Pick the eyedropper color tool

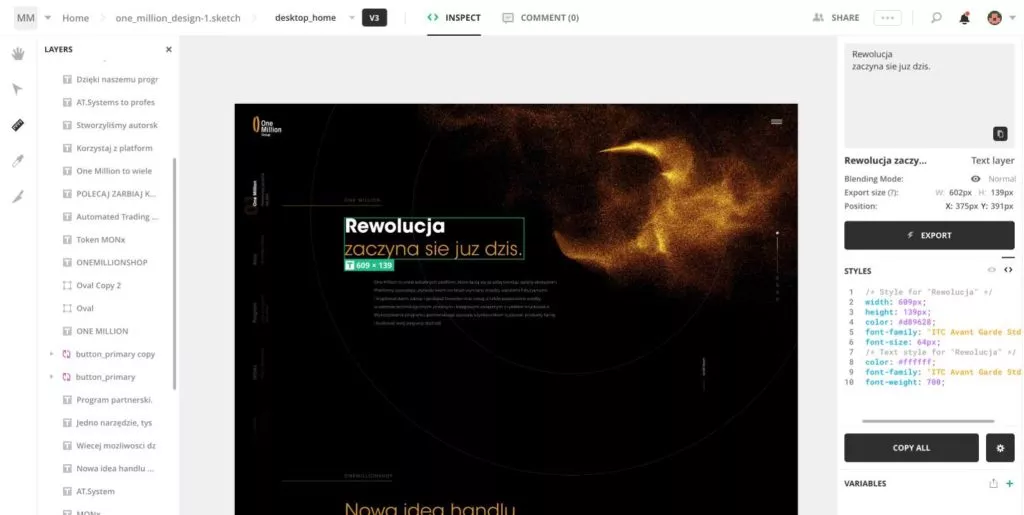pyautogui.click(x=17, y=161)
